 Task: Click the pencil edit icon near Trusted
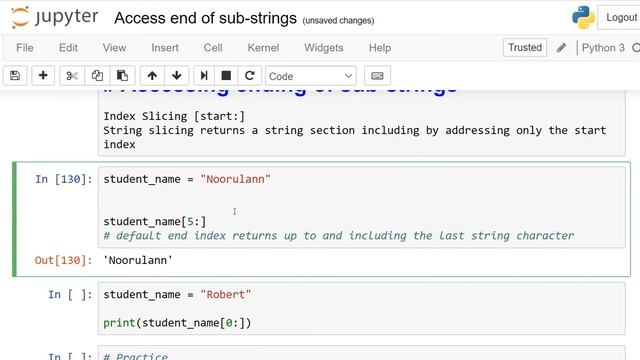(561, 48)
